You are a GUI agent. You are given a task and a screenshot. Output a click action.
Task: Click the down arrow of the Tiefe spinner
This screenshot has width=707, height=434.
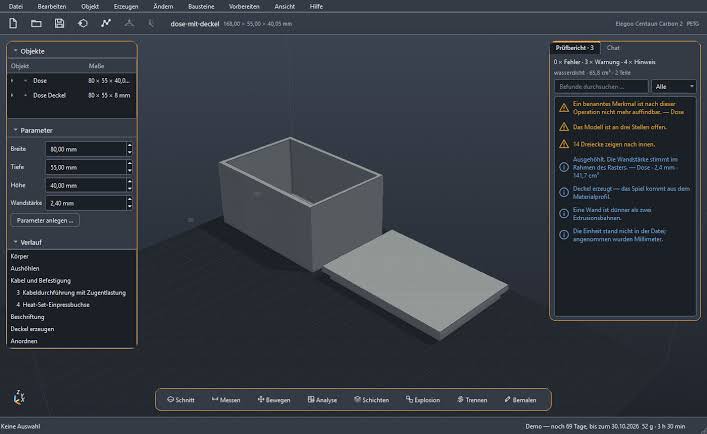(x=130, y=170)
